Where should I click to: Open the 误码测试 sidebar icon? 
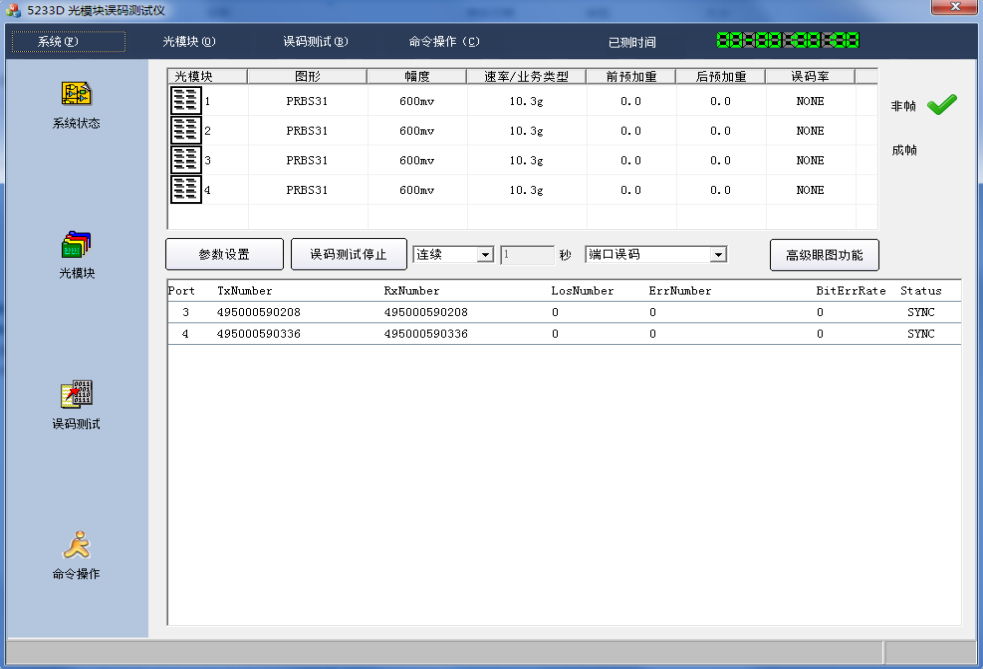[x=77, y=395]
